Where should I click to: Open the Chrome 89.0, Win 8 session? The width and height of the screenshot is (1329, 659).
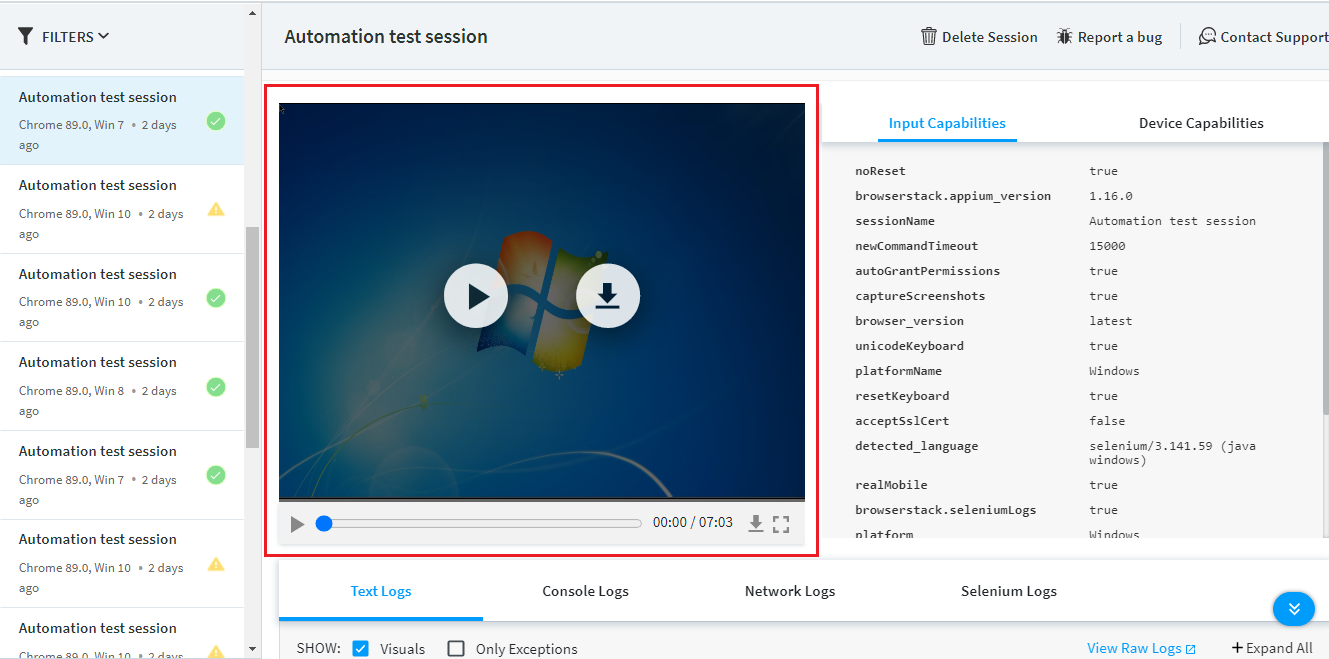point(122,386)
